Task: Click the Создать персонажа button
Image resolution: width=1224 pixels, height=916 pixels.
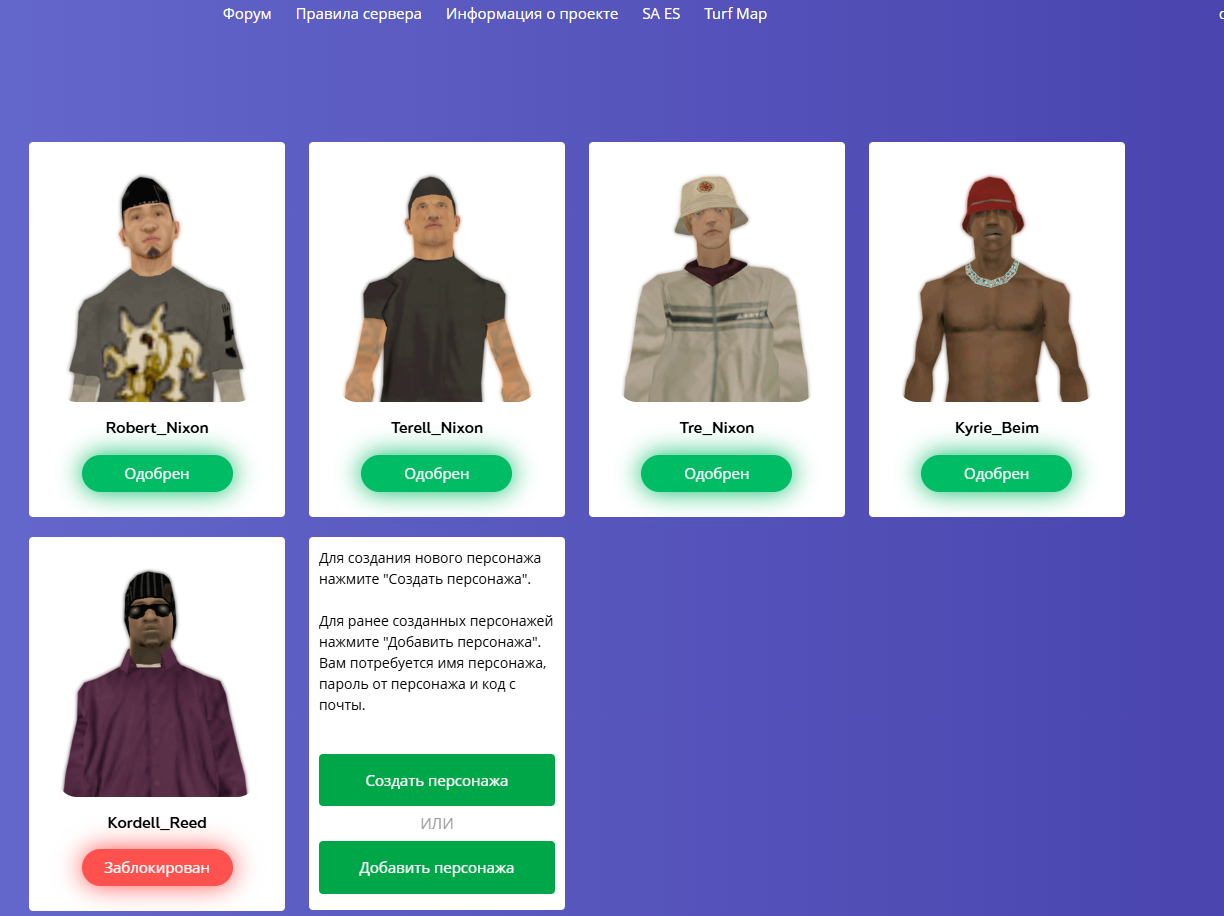Action: 437,780
